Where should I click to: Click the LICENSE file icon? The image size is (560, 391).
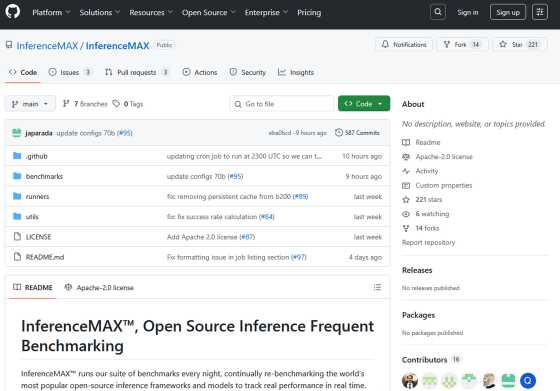point(17,236)
